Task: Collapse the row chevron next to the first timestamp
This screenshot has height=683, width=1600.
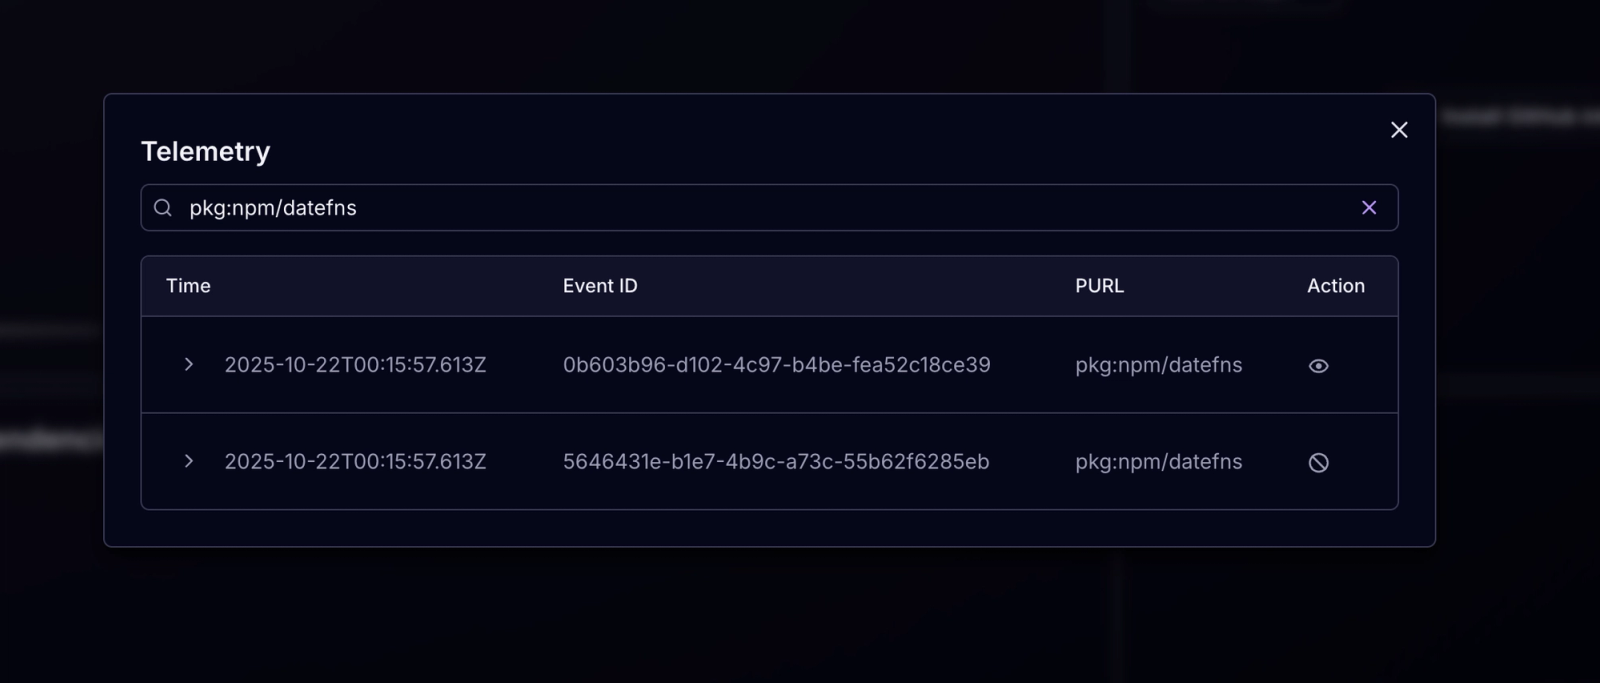Action: (x=188, y=365)
